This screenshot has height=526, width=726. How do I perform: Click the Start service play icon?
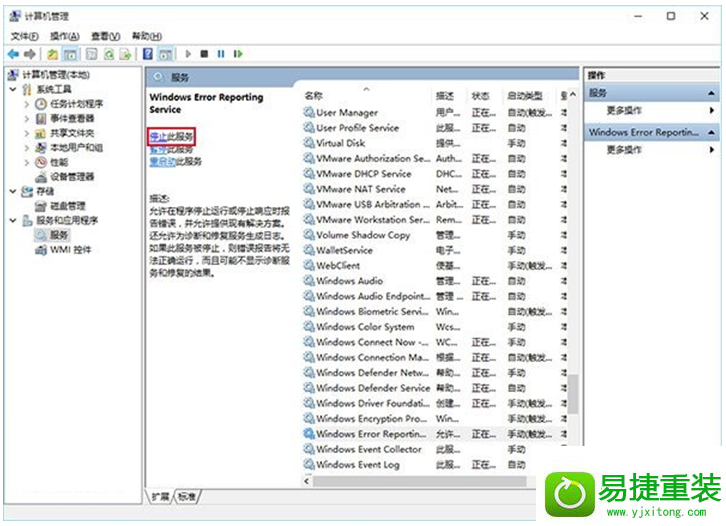click(x=188, y=54)
